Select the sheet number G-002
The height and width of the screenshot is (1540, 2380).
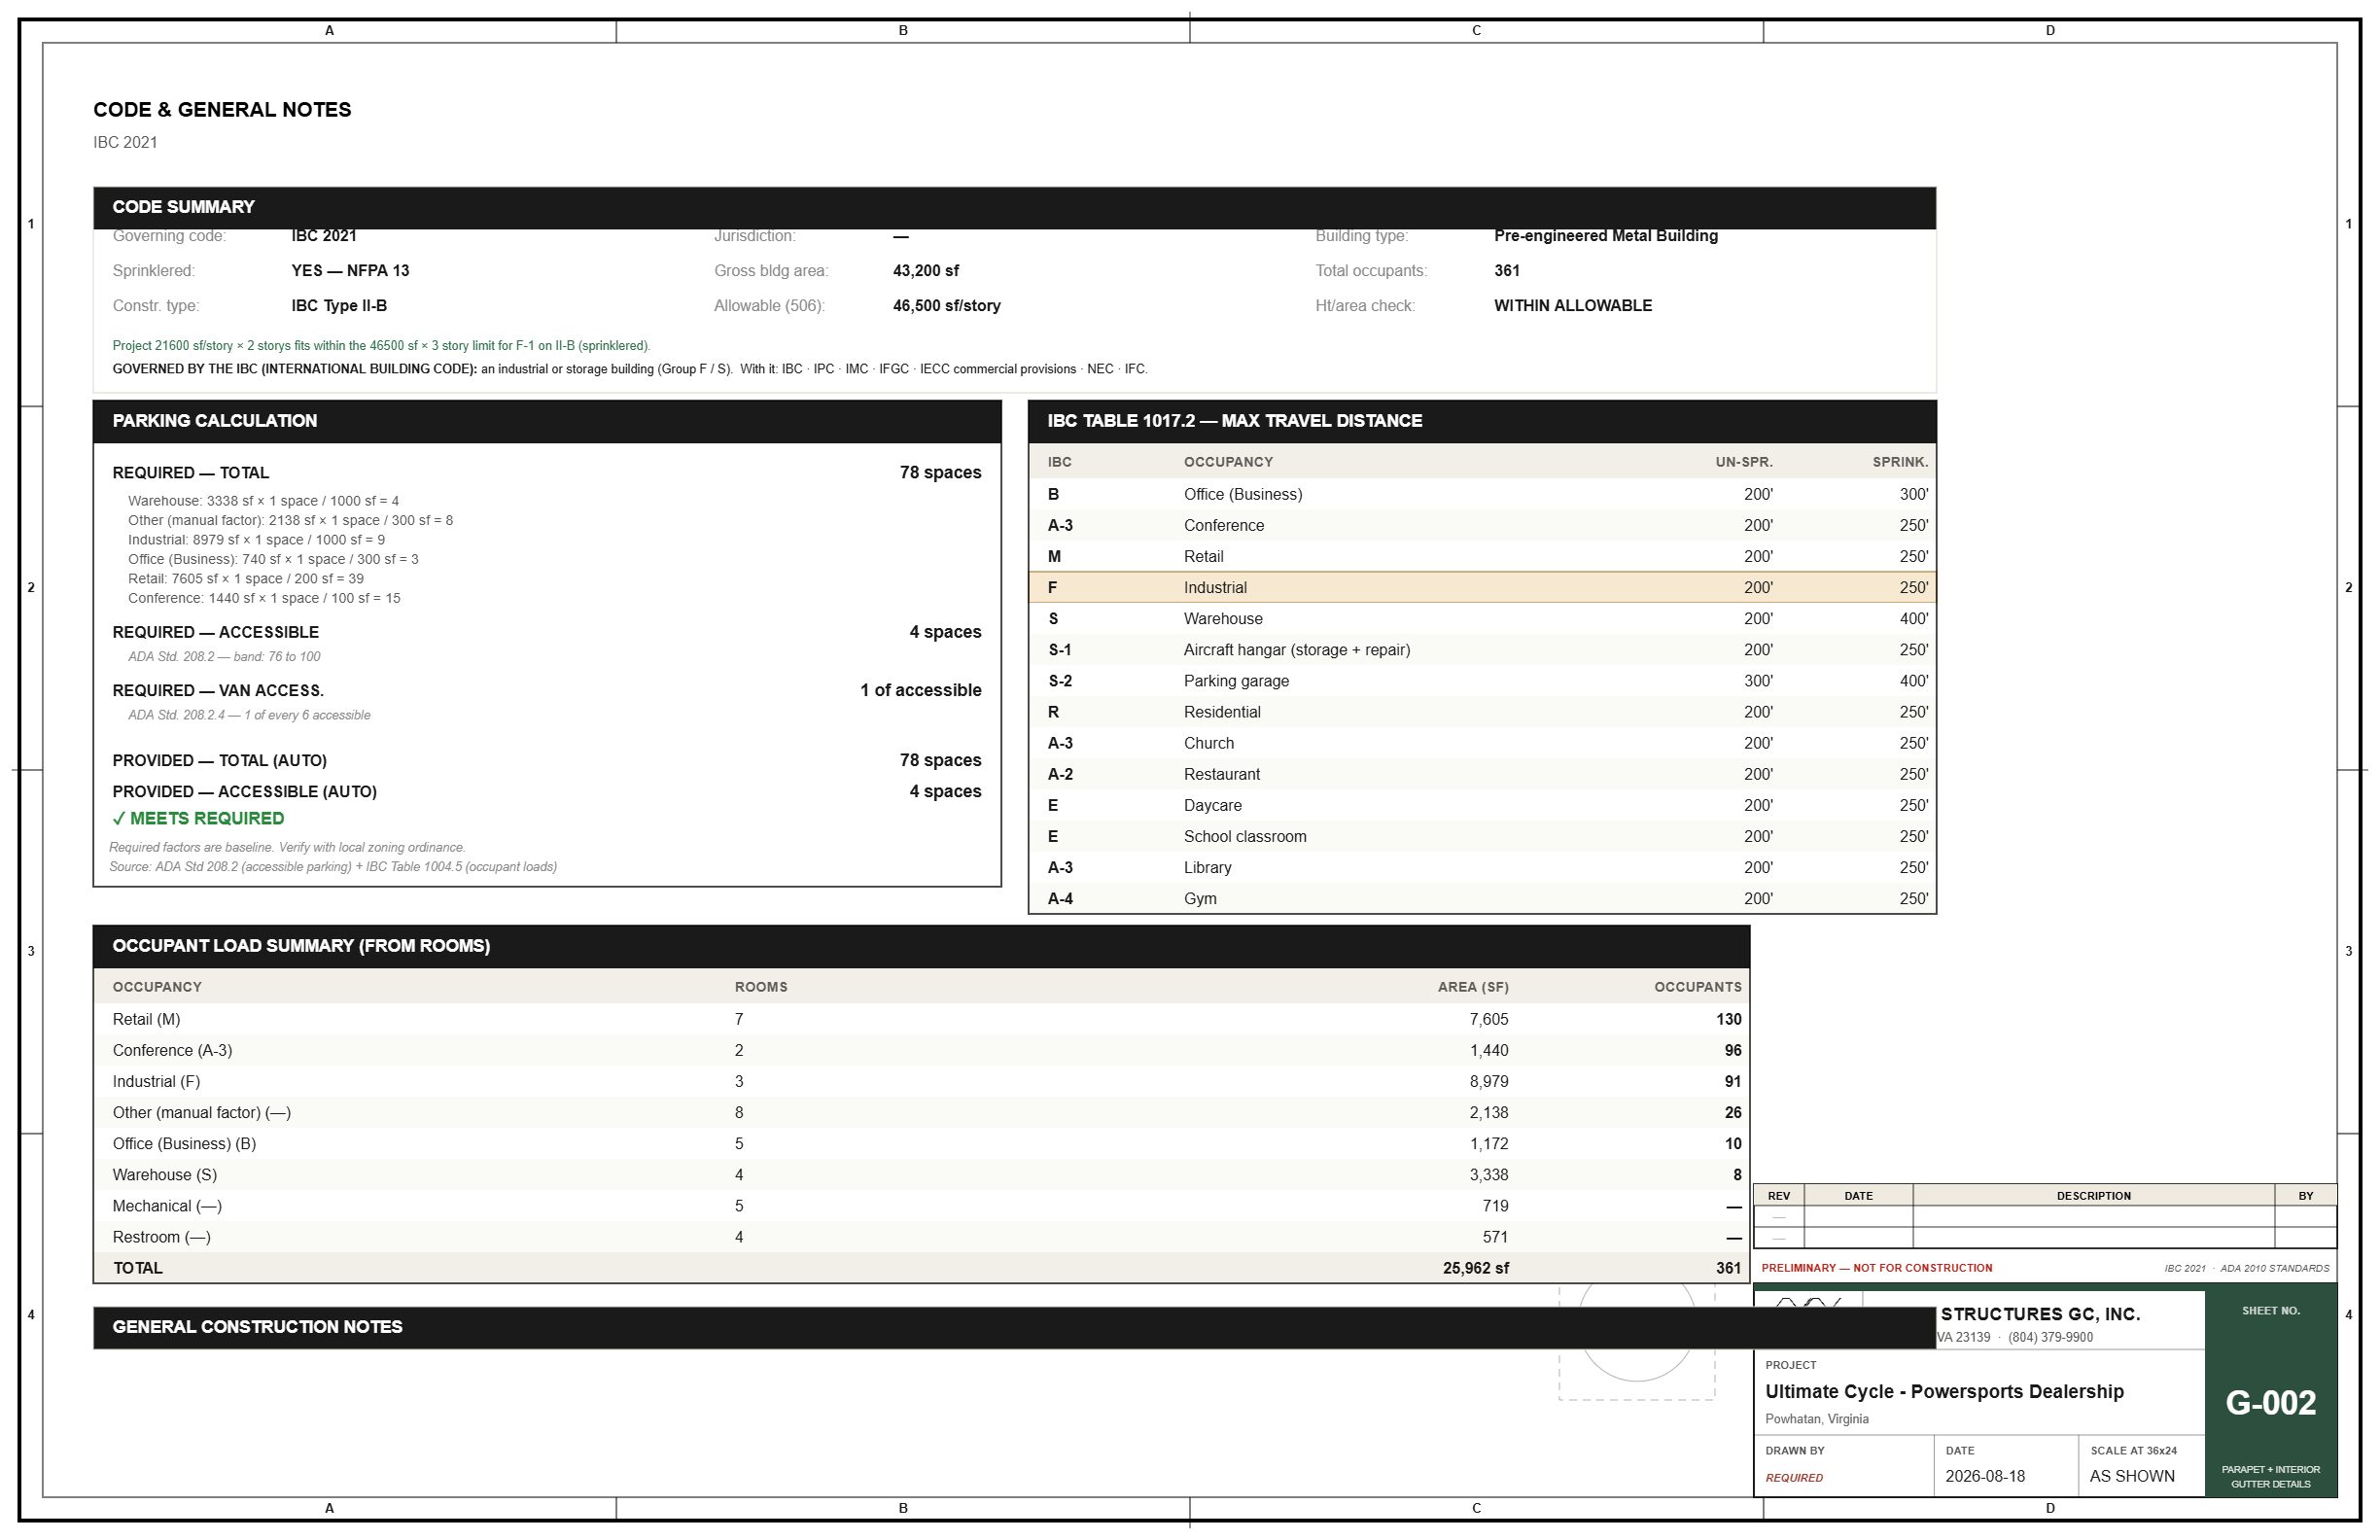point(2270,1403)
